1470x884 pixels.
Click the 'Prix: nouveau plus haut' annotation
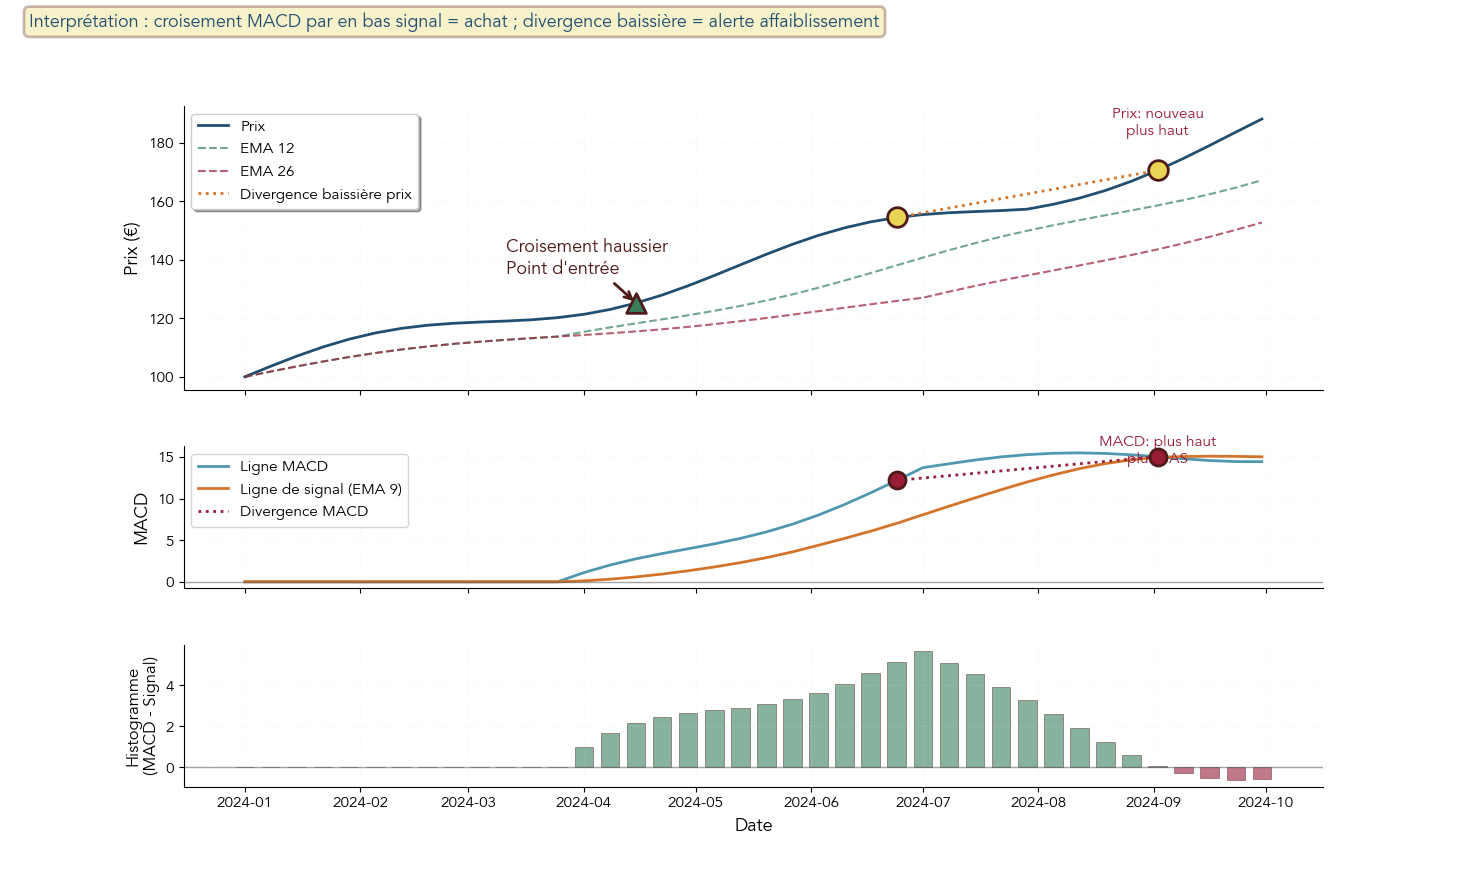click(x=1157, y=122)
